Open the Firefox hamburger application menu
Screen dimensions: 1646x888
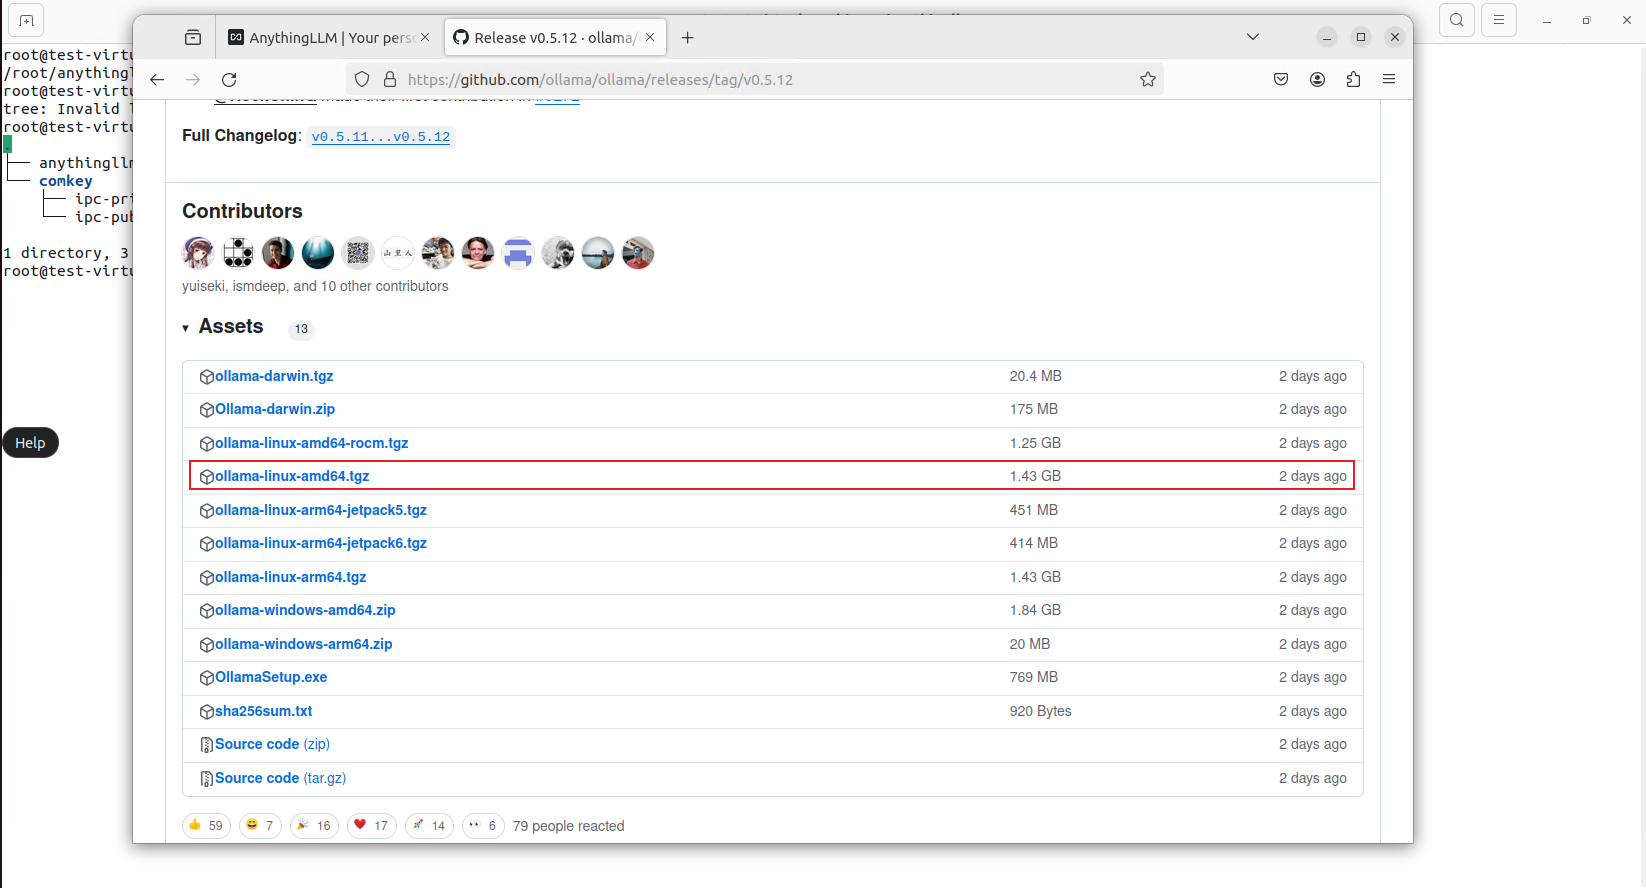point(1389,80)
